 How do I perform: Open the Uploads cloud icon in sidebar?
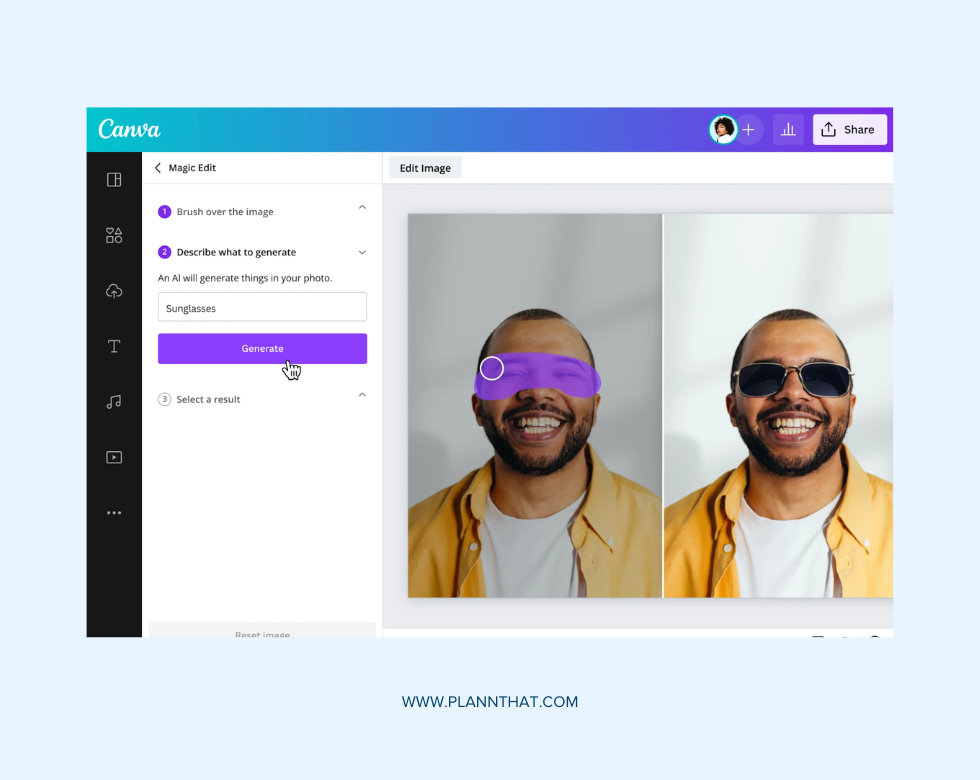click(x=114, y=291)
